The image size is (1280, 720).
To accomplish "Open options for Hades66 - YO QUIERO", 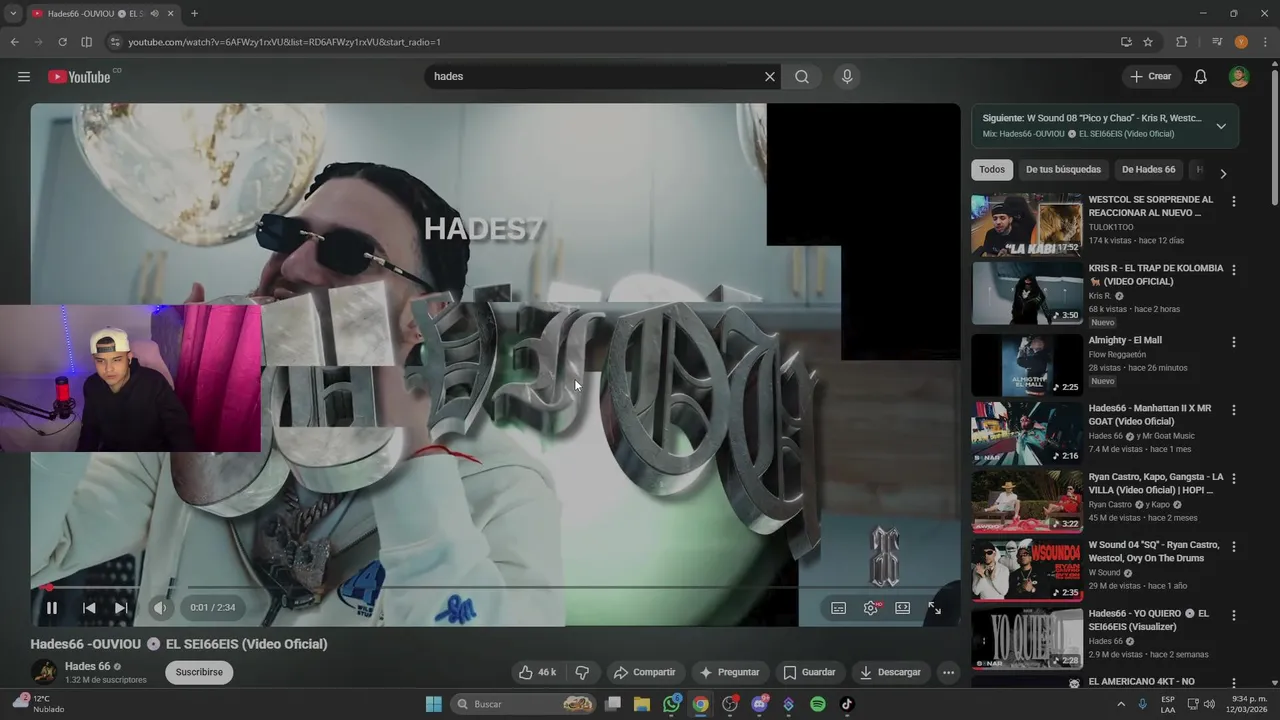I will (1233, 615).
